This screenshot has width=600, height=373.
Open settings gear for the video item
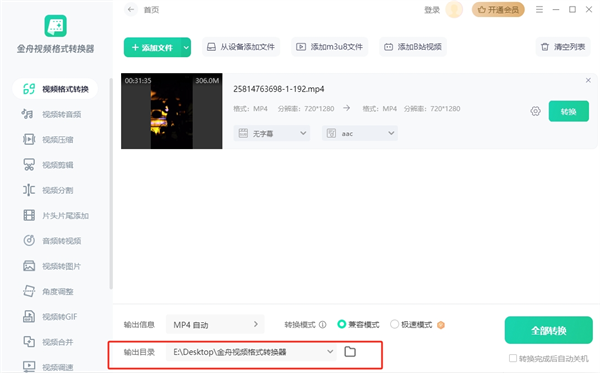(x=535, y=111)
